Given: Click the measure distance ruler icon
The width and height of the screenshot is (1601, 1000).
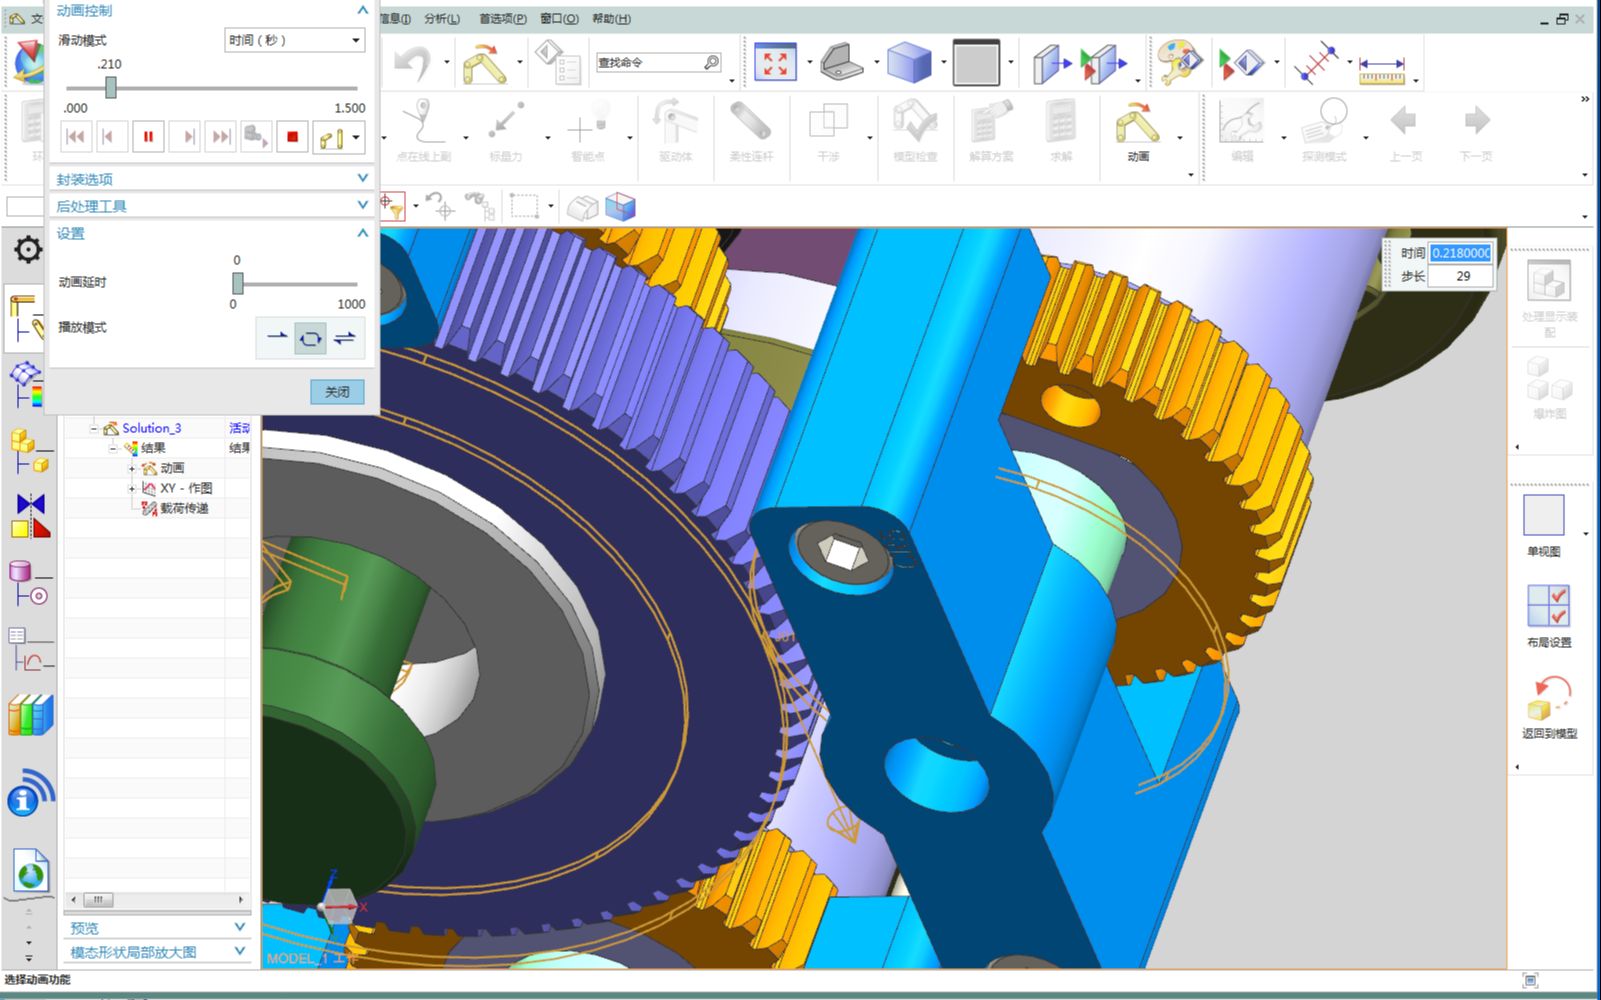Looking at the screenshot, I should point(1382,70).
